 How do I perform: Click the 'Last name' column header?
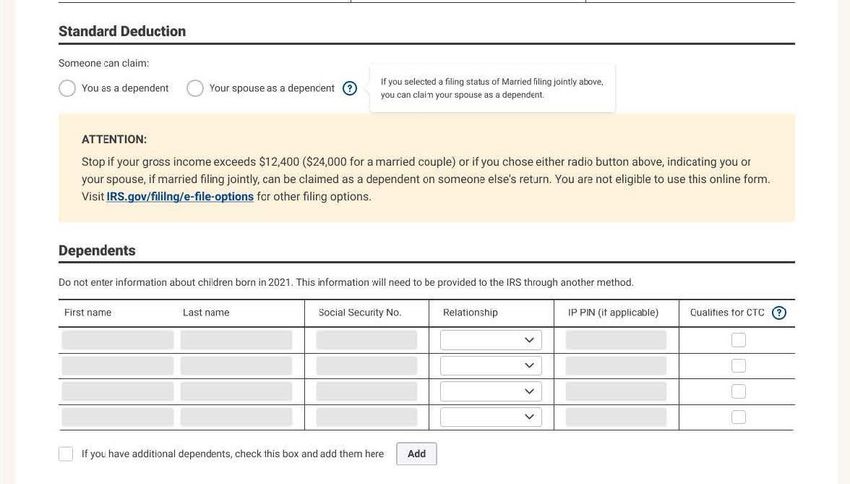click(206, 313)
